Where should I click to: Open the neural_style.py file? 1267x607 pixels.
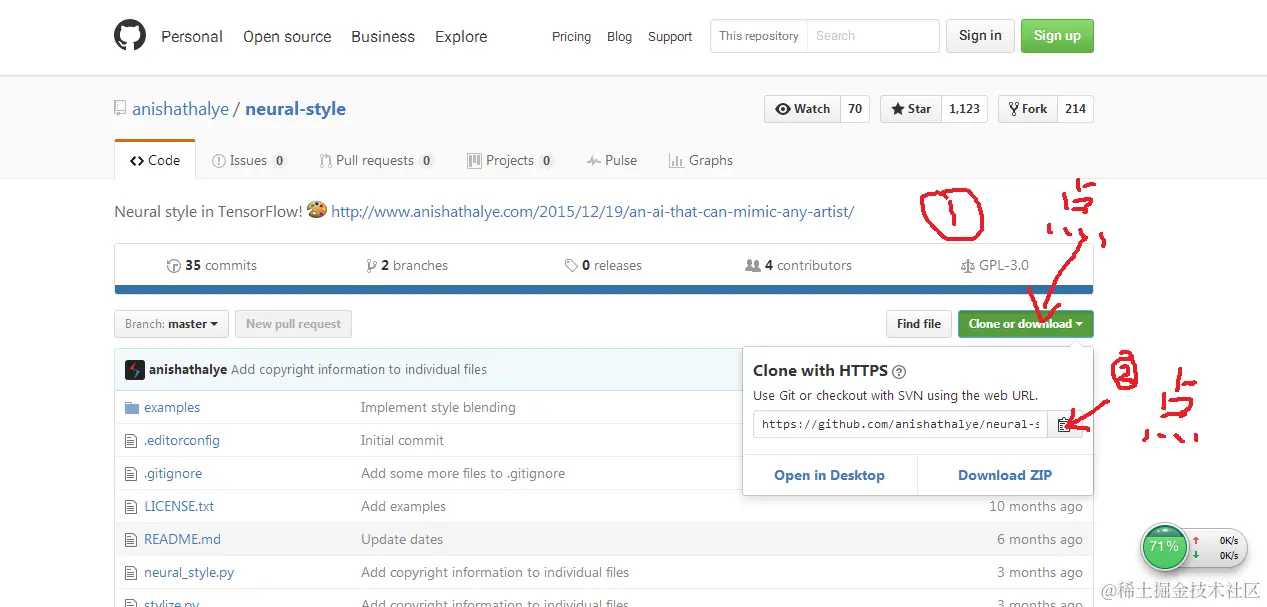(x=189, y=573)
